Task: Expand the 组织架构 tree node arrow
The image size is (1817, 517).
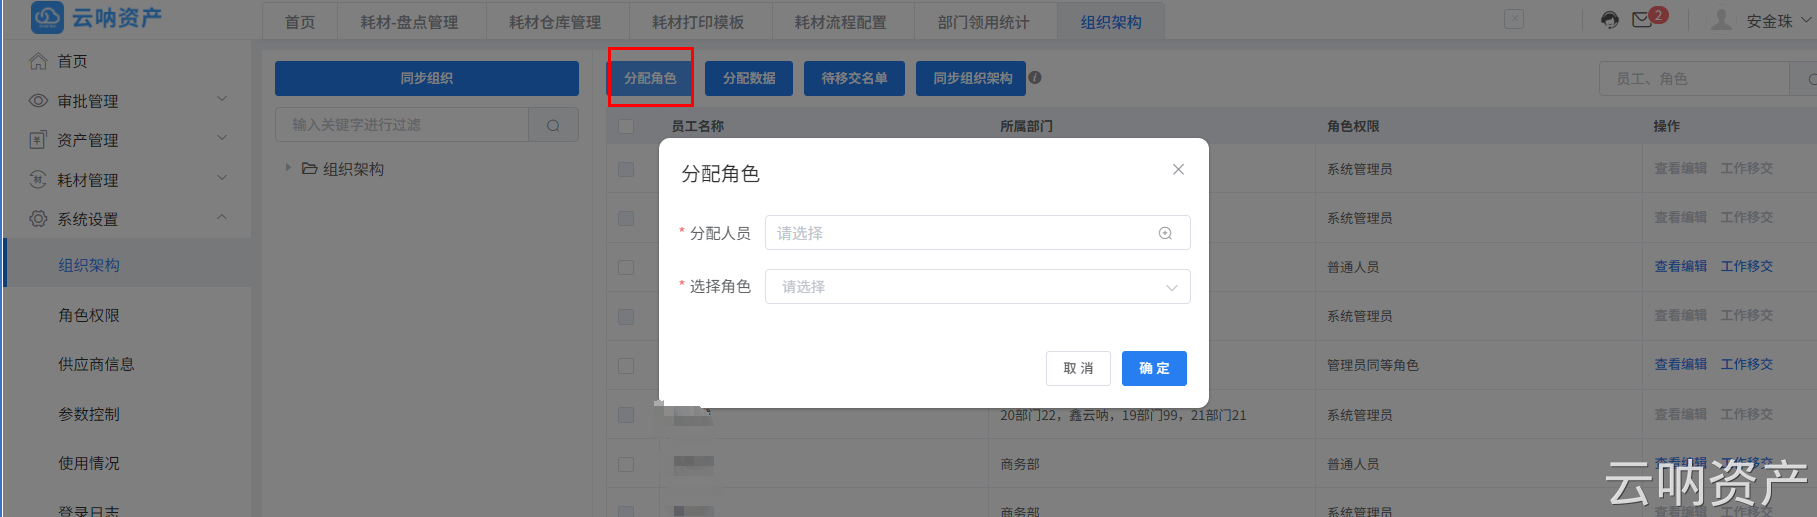Action: coord(288,168)
